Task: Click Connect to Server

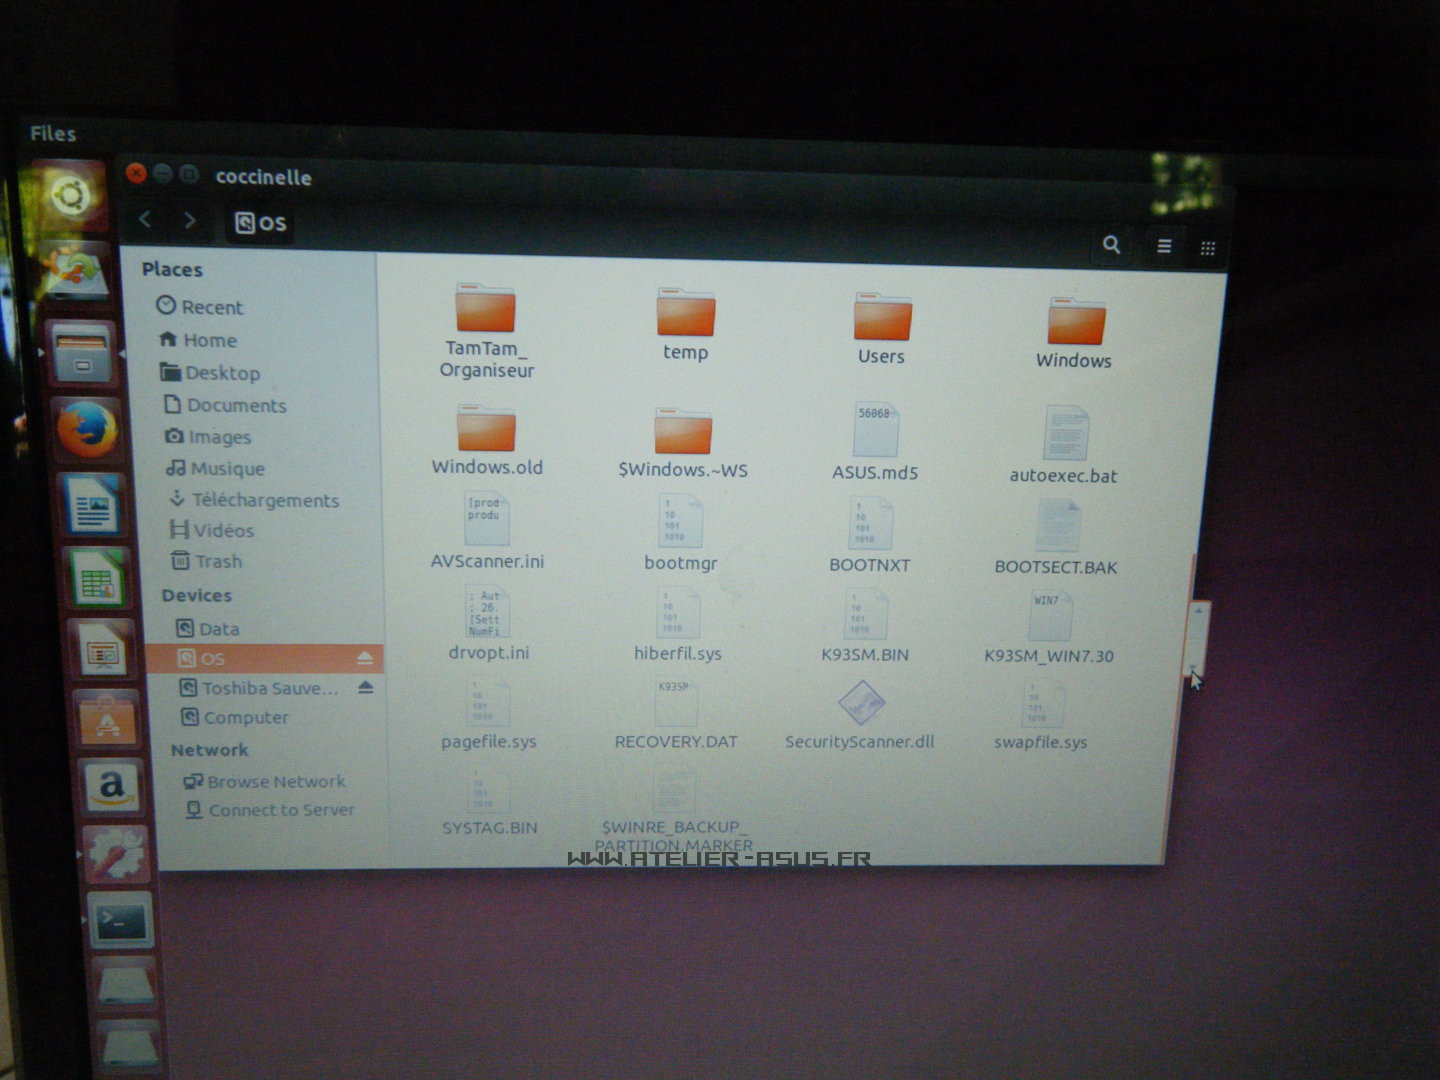Action: pyautogui.click(x=281, y=810)
